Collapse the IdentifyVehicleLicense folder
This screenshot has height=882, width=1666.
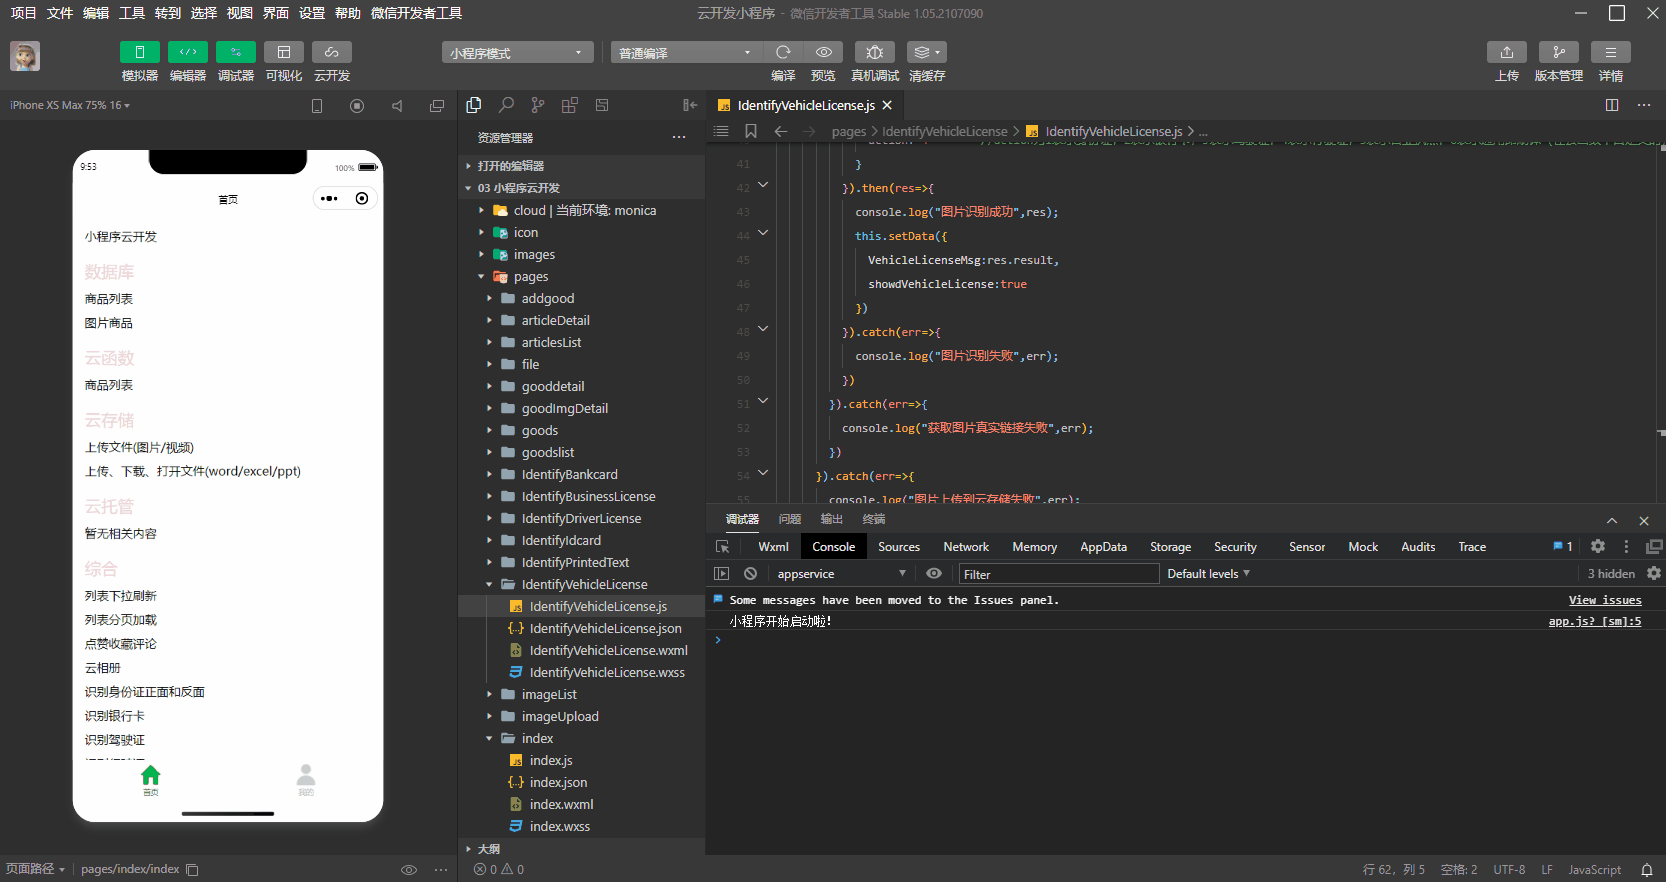point(581,584)
